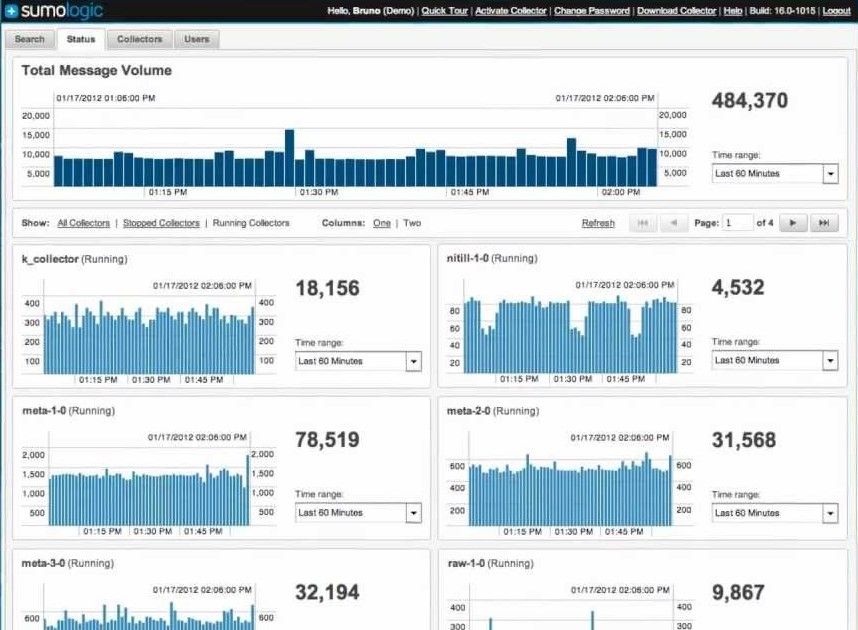Select Running Collectors filter

(251, 223)
